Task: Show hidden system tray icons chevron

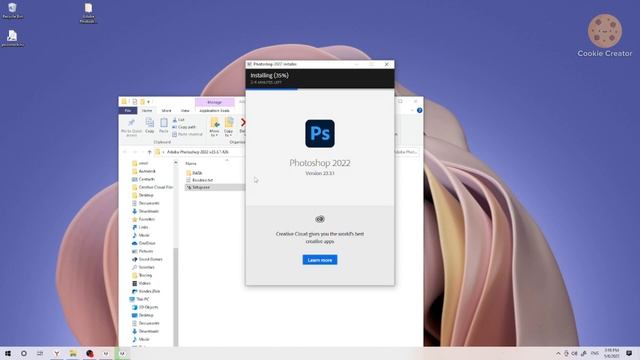Action: (558, 353)
